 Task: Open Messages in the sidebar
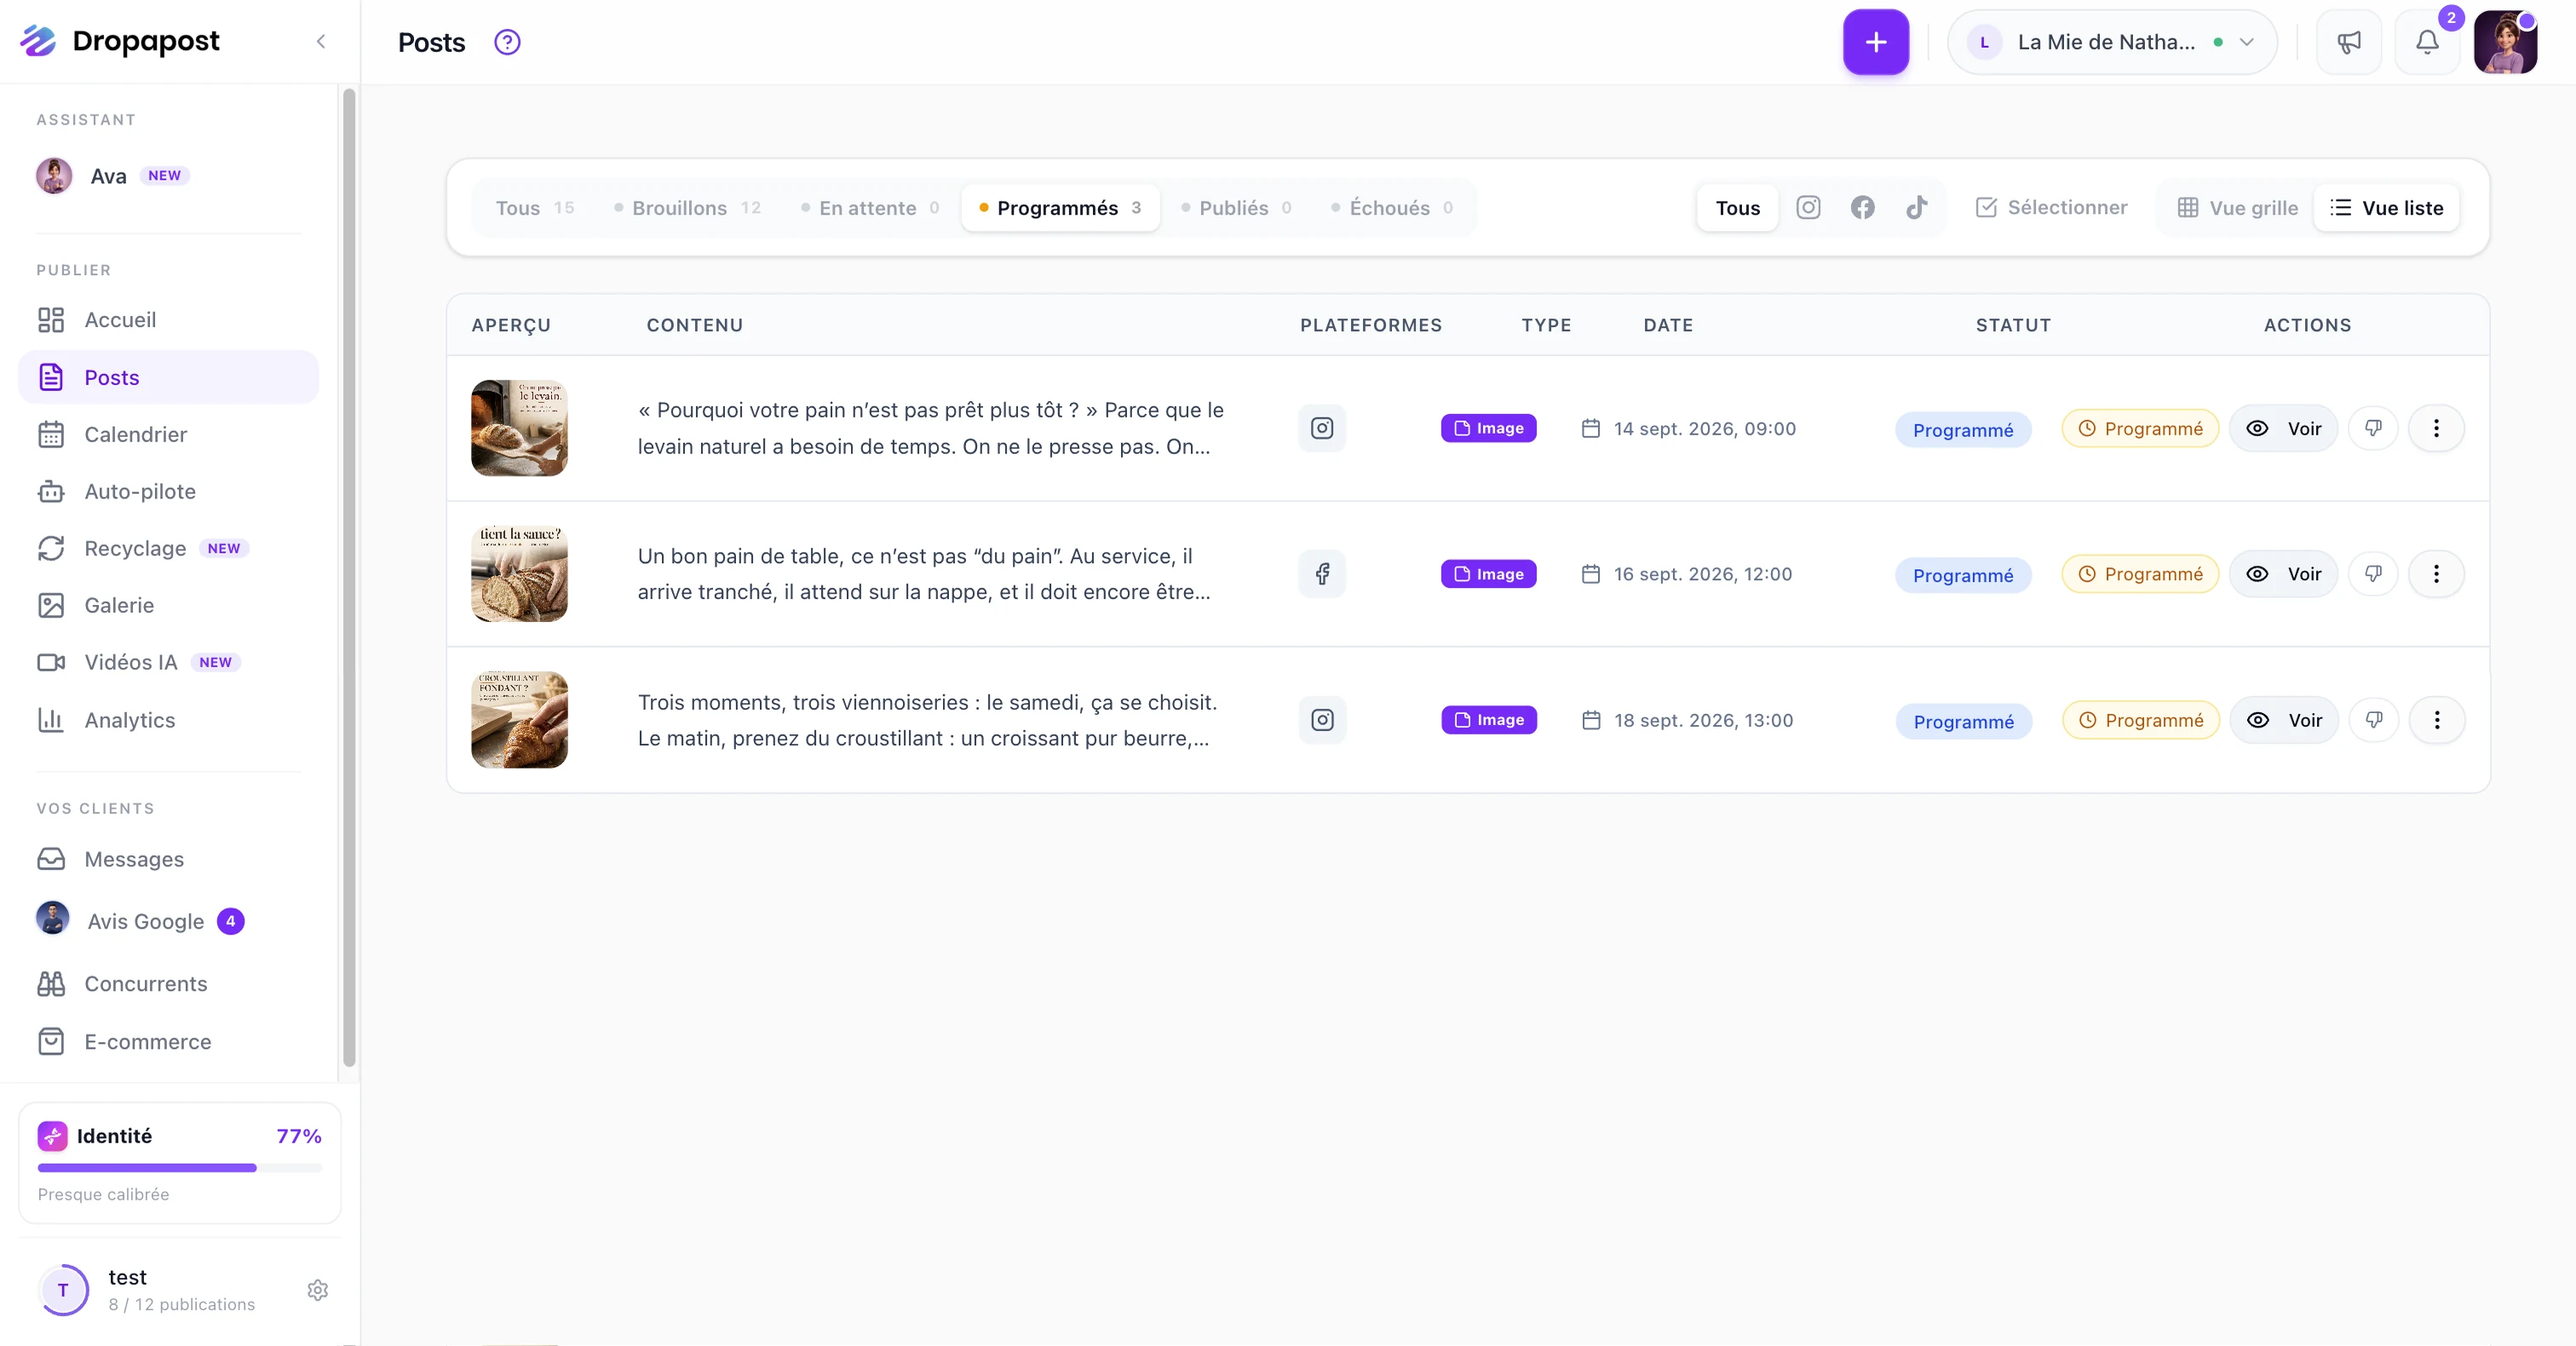pos(168,859)
